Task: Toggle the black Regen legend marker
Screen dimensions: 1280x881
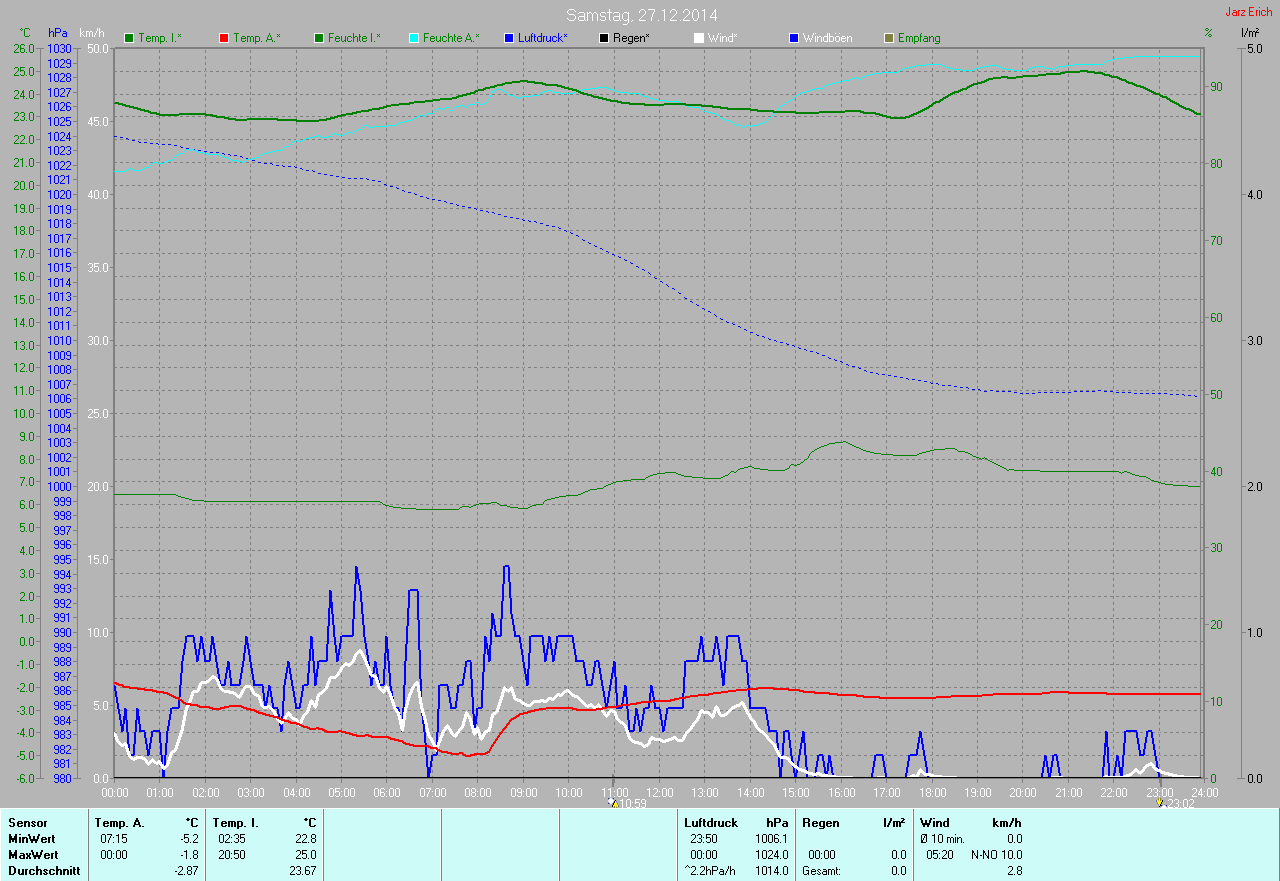Action: [x=604, y=38]
